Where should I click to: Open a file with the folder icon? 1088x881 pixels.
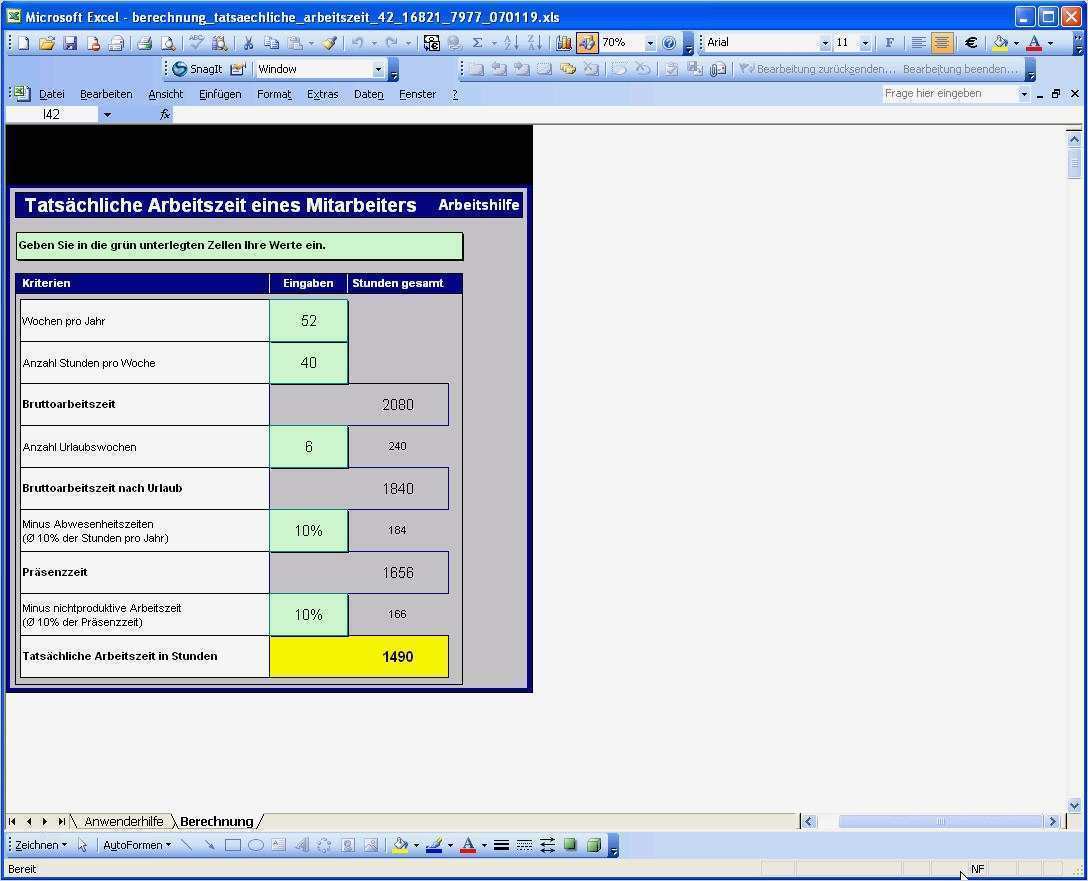46,43
